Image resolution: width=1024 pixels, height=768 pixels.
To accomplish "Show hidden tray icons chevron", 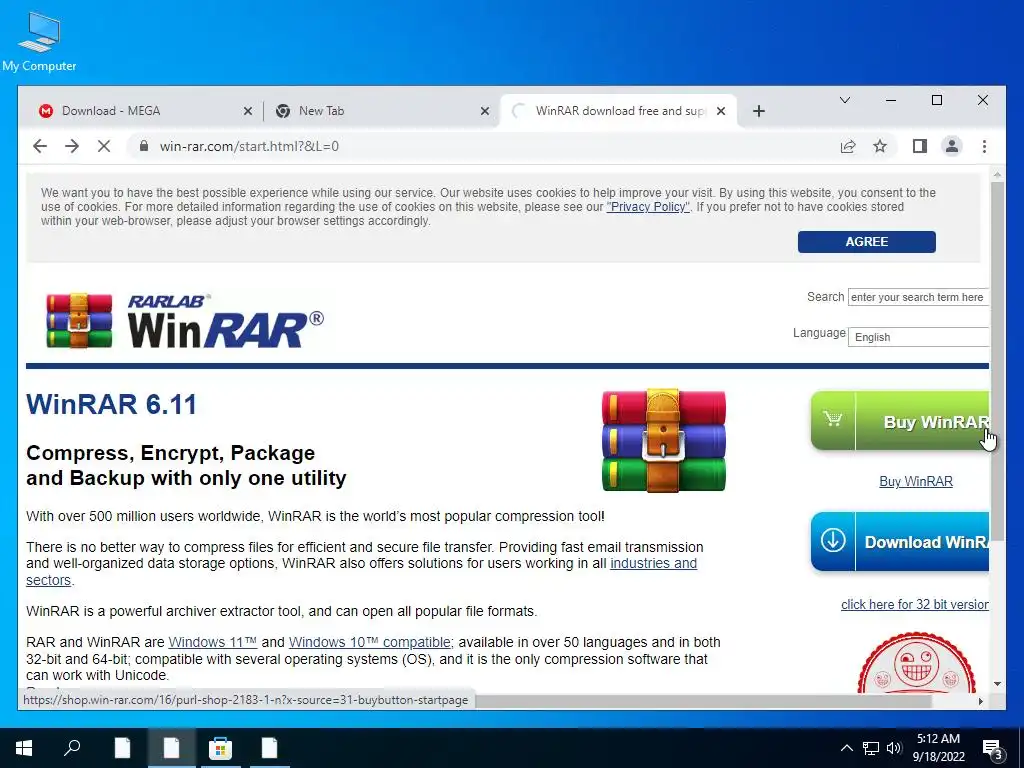I will click(x=846, y=748).
